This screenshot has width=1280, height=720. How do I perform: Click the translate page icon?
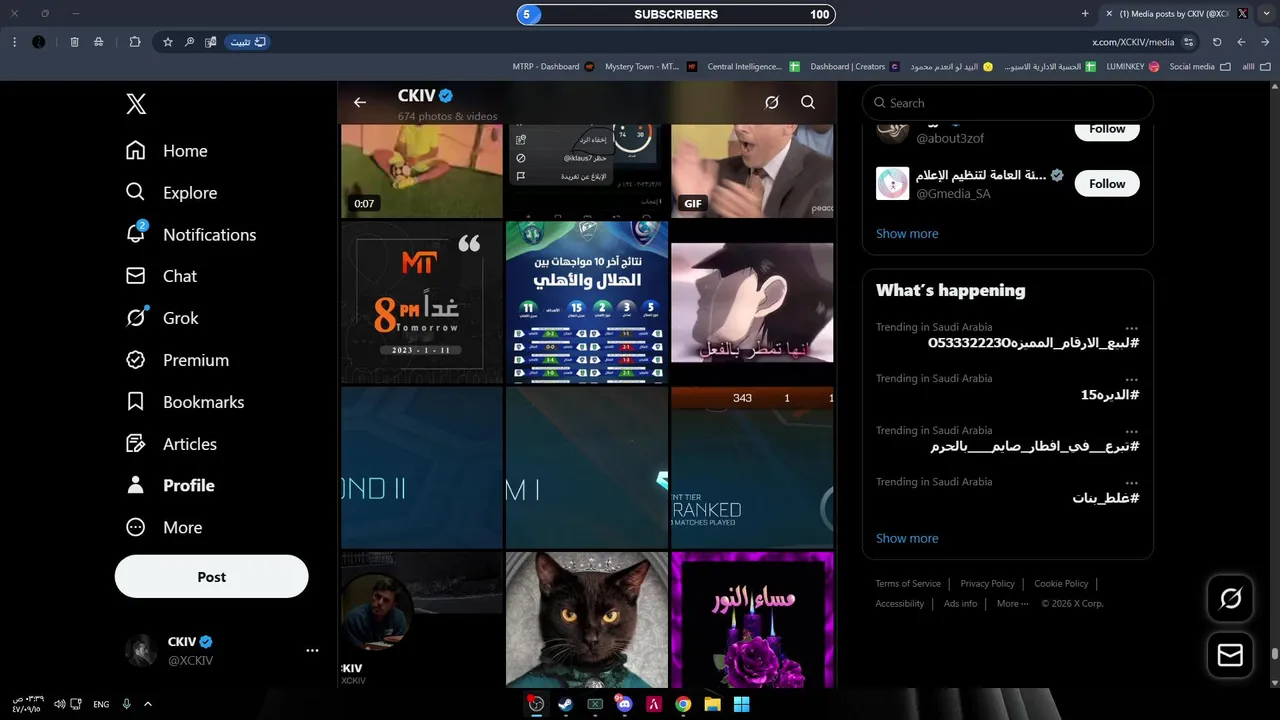(x=211, y=42)
